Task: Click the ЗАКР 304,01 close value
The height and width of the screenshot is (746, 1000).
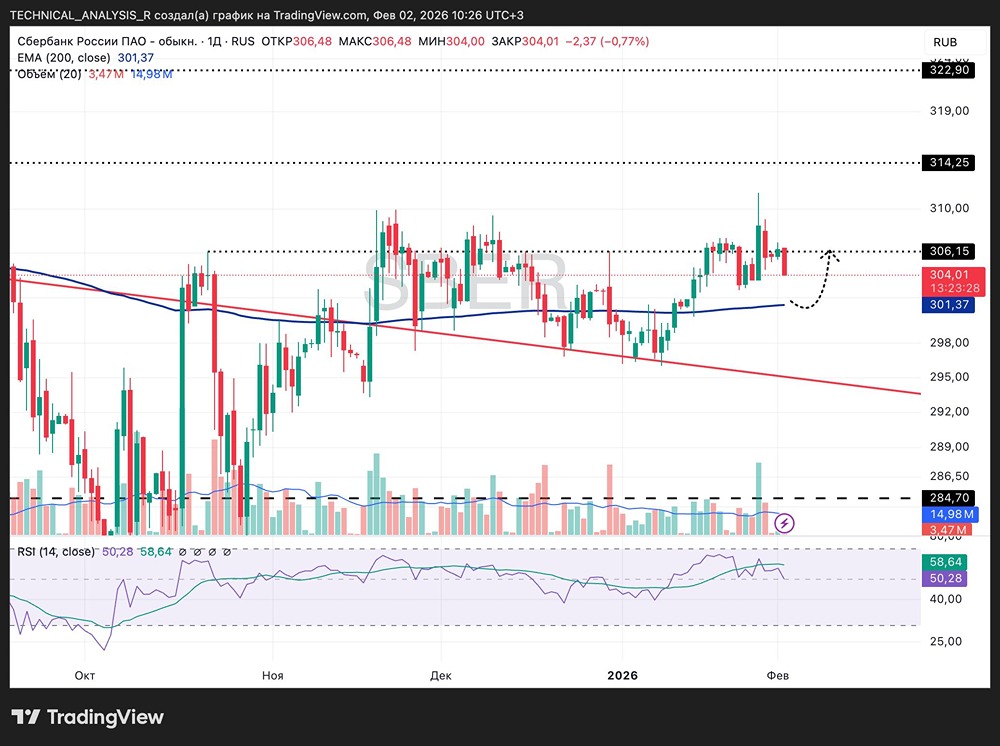Action: pyautogui.click(x=525, y=41)
